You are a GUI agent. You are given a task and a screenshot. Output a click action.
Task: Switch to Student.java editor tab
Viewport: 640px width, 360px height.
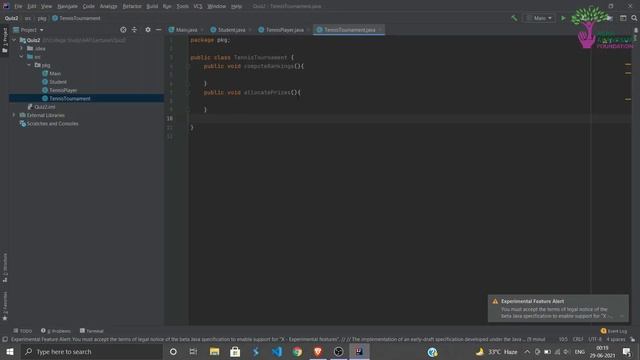coord(231,30)
